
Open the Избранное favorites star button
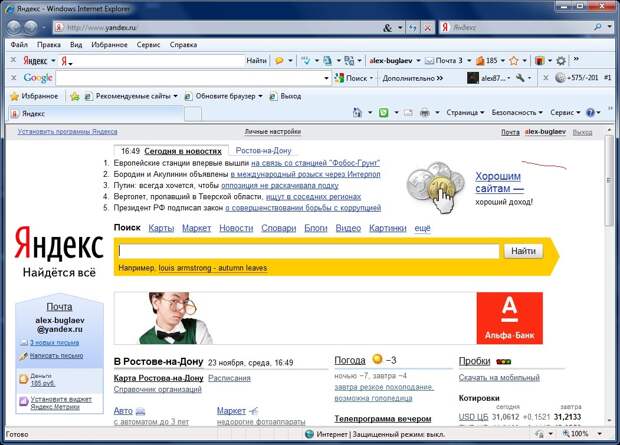click(34, 96)
